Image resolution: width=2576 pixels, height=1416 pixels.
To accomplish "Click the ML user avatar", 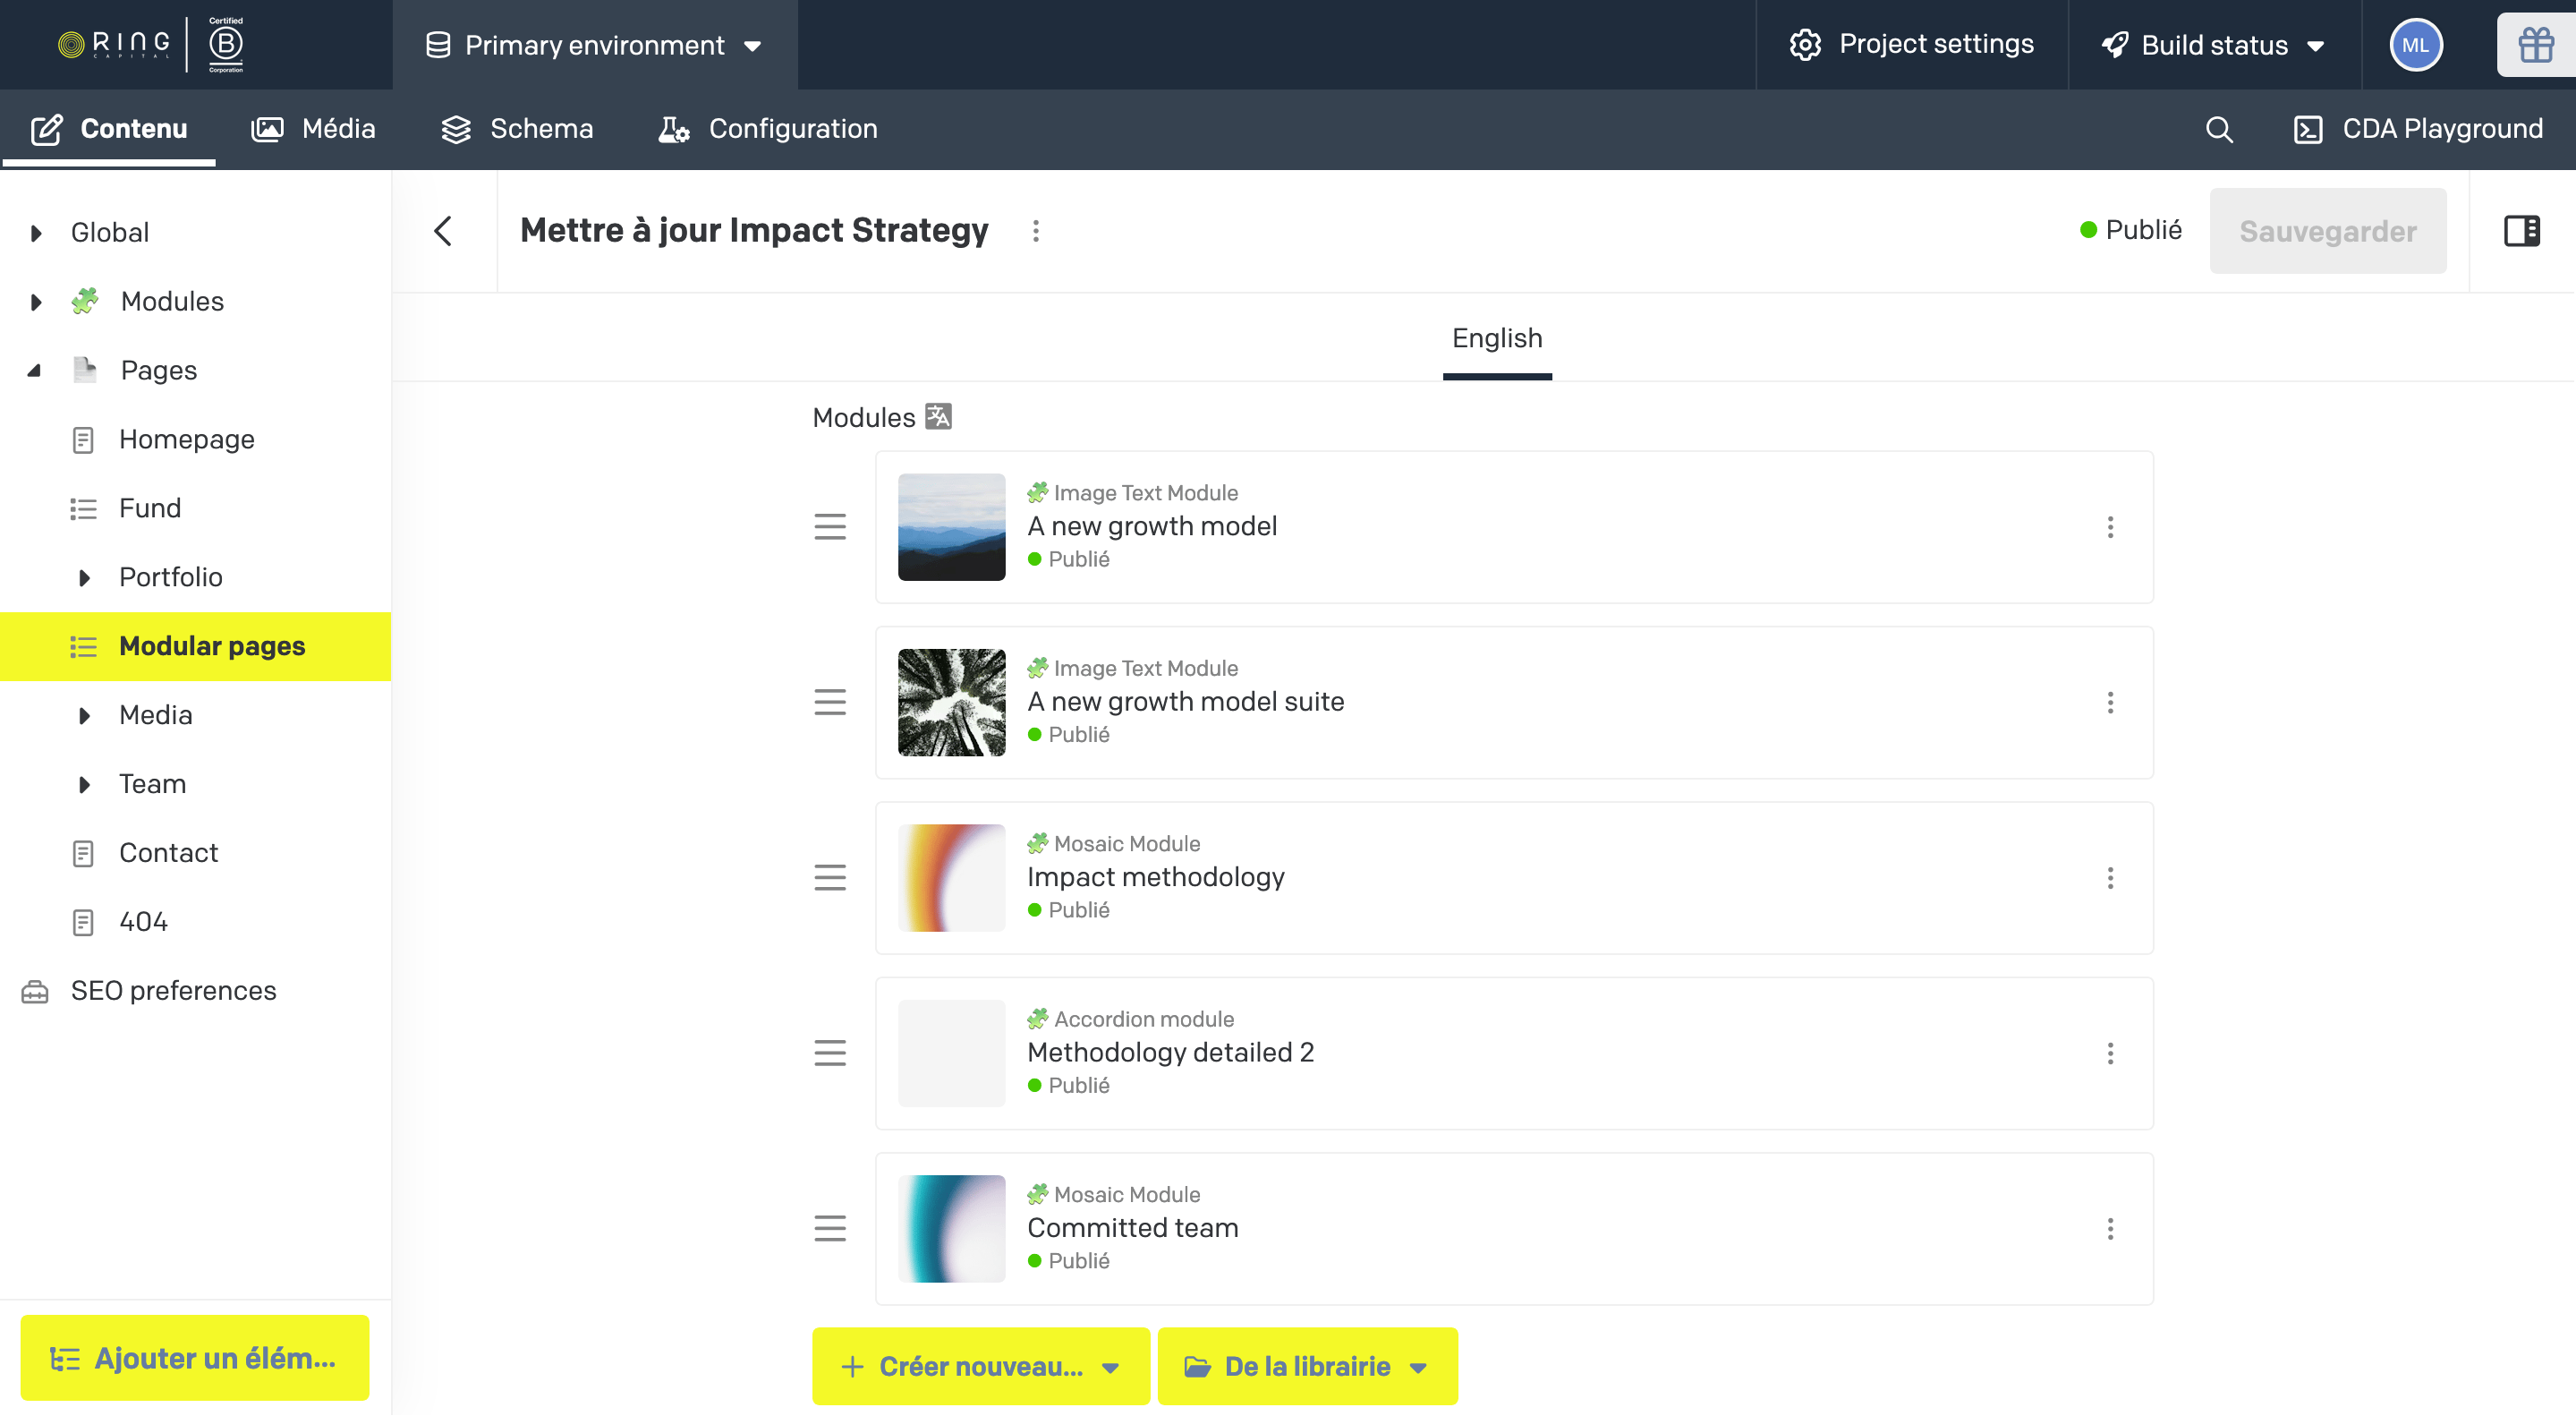I will 2417,44.
